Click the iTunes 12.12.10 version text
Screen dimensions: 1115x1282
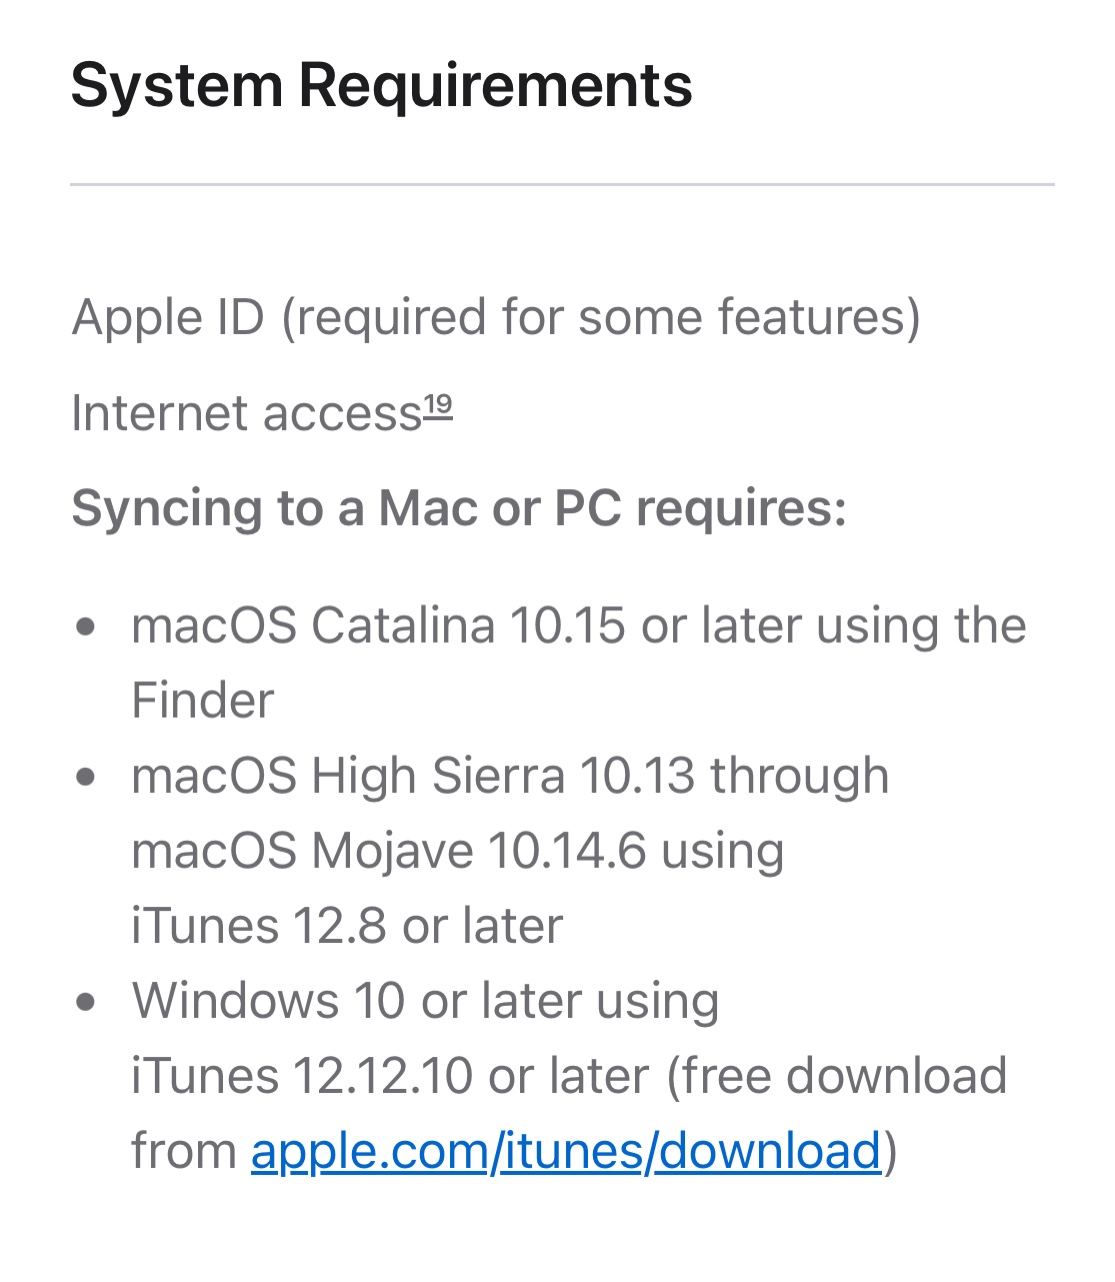tap(302, 1076)
